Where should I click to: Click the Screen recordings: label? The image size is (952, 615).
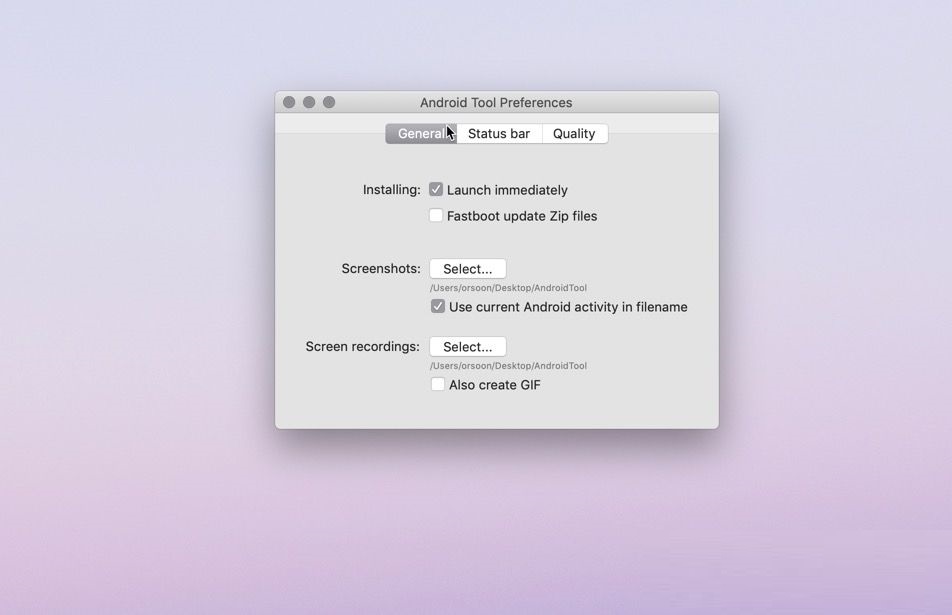(x=362, y=347)
